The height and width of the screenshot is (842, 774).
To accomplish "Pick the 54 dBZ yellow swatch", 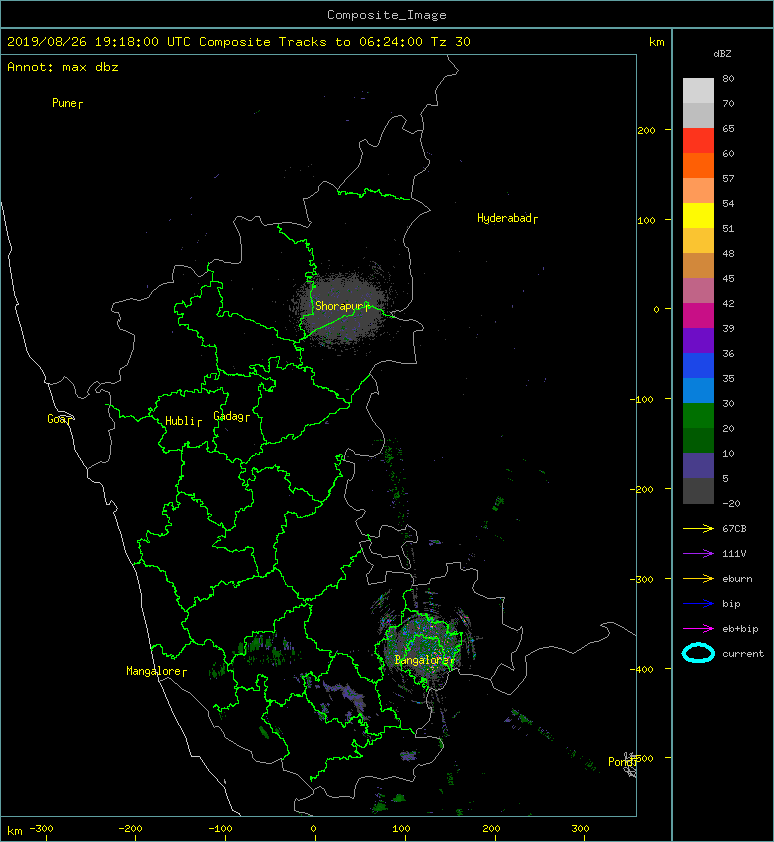I will click(698, 215).
